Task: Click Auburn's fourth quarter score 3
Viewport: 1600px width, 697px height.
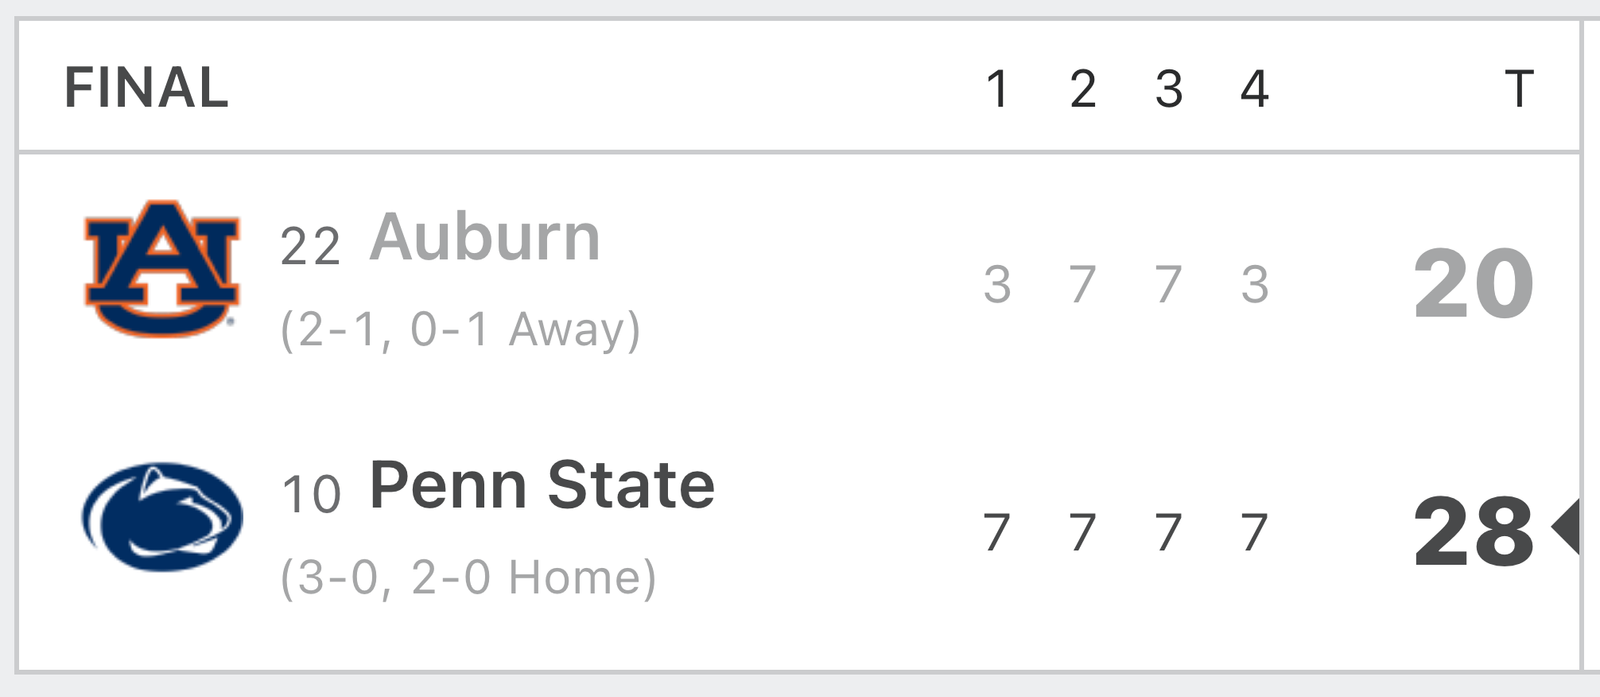Action: 1255,285
